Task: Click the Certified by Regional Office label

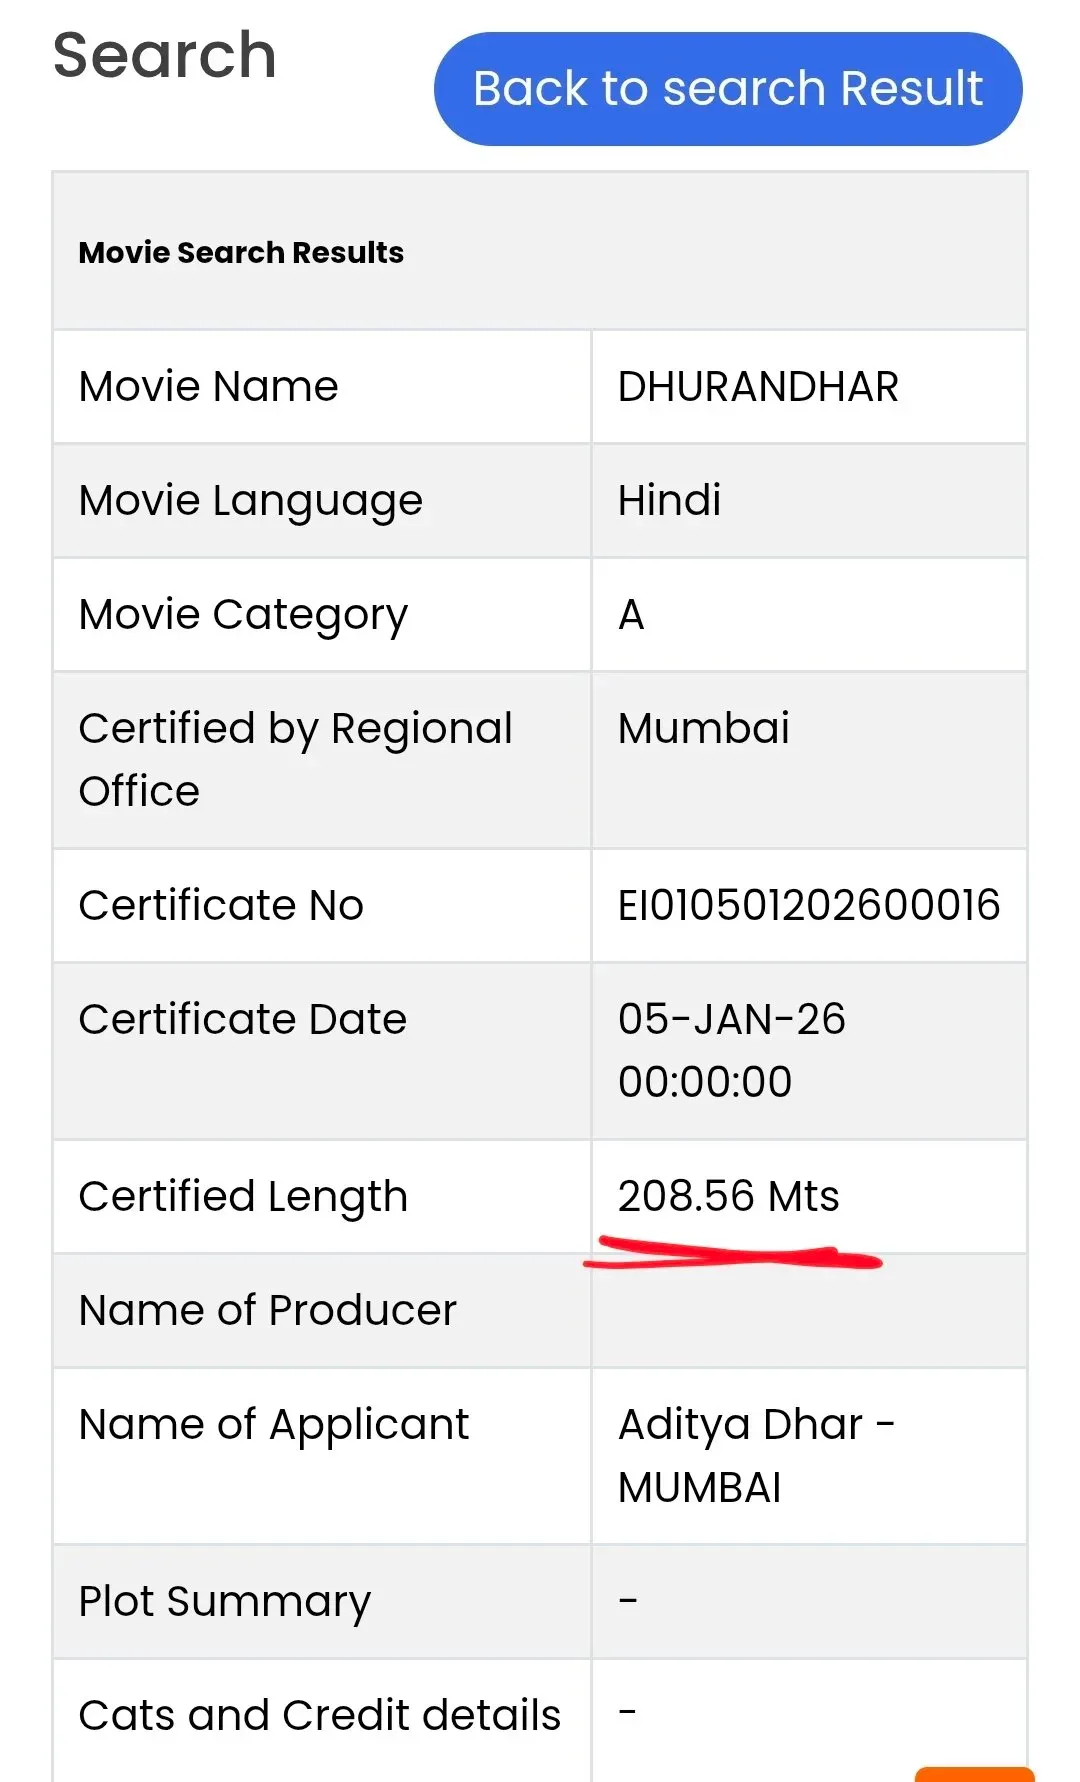Action: [295, 759]
